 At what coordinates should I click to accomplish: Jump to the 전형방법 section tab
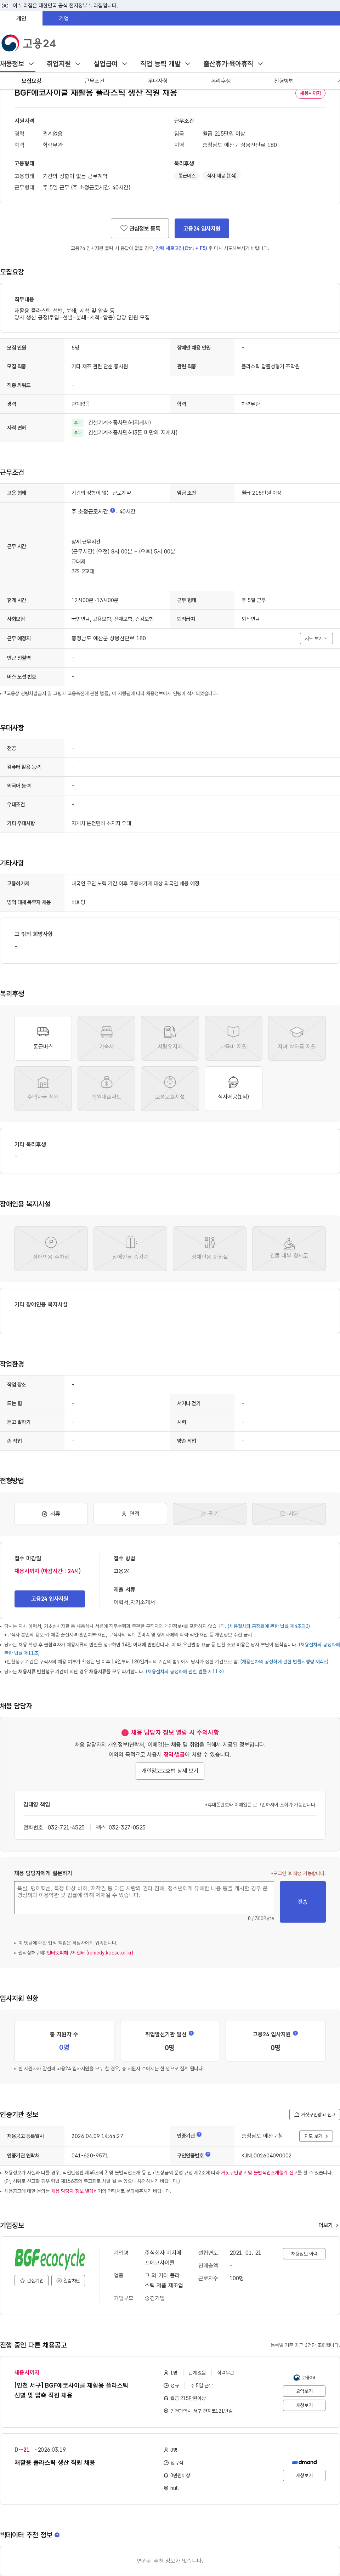[284, 81]
